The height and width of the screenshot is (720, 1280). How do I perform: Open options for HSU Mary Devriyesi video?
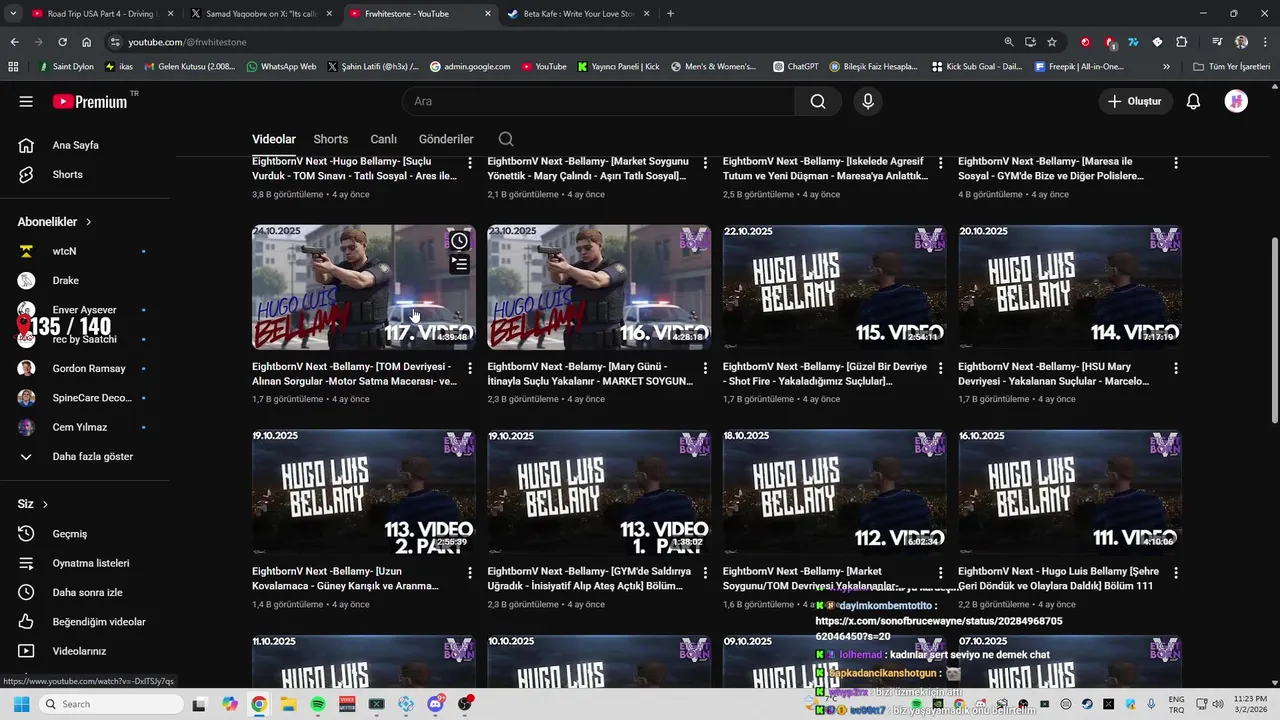pyautogui.click(x=1176, y=368)
